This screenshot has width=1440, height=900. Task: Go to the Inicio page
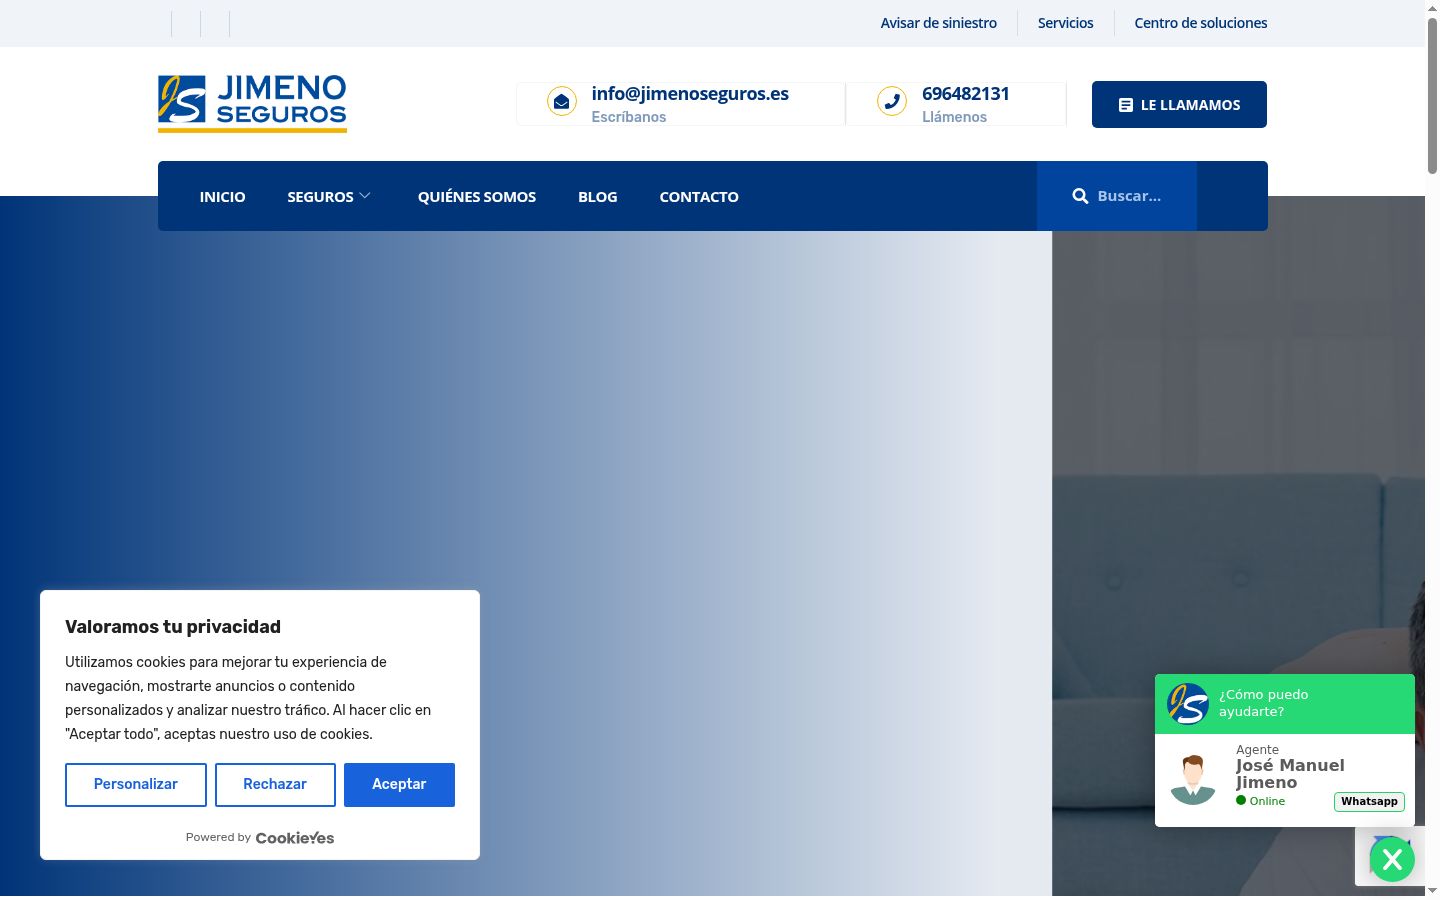click(x=222, y=197)
